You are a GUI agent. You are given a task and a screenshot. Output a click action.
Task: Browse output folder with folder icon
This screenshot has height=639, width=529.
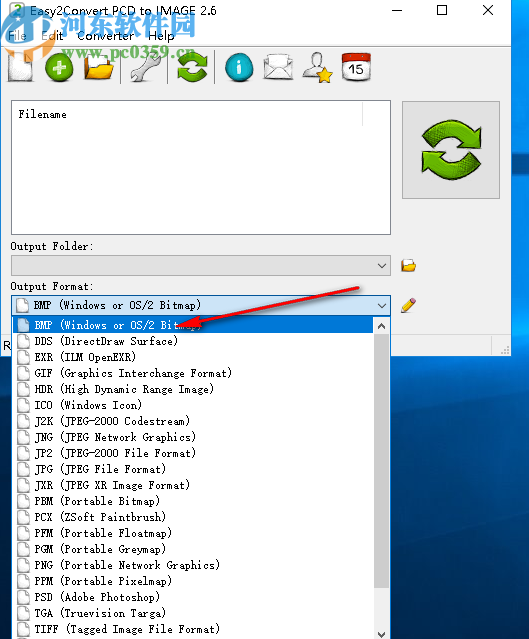408,265
